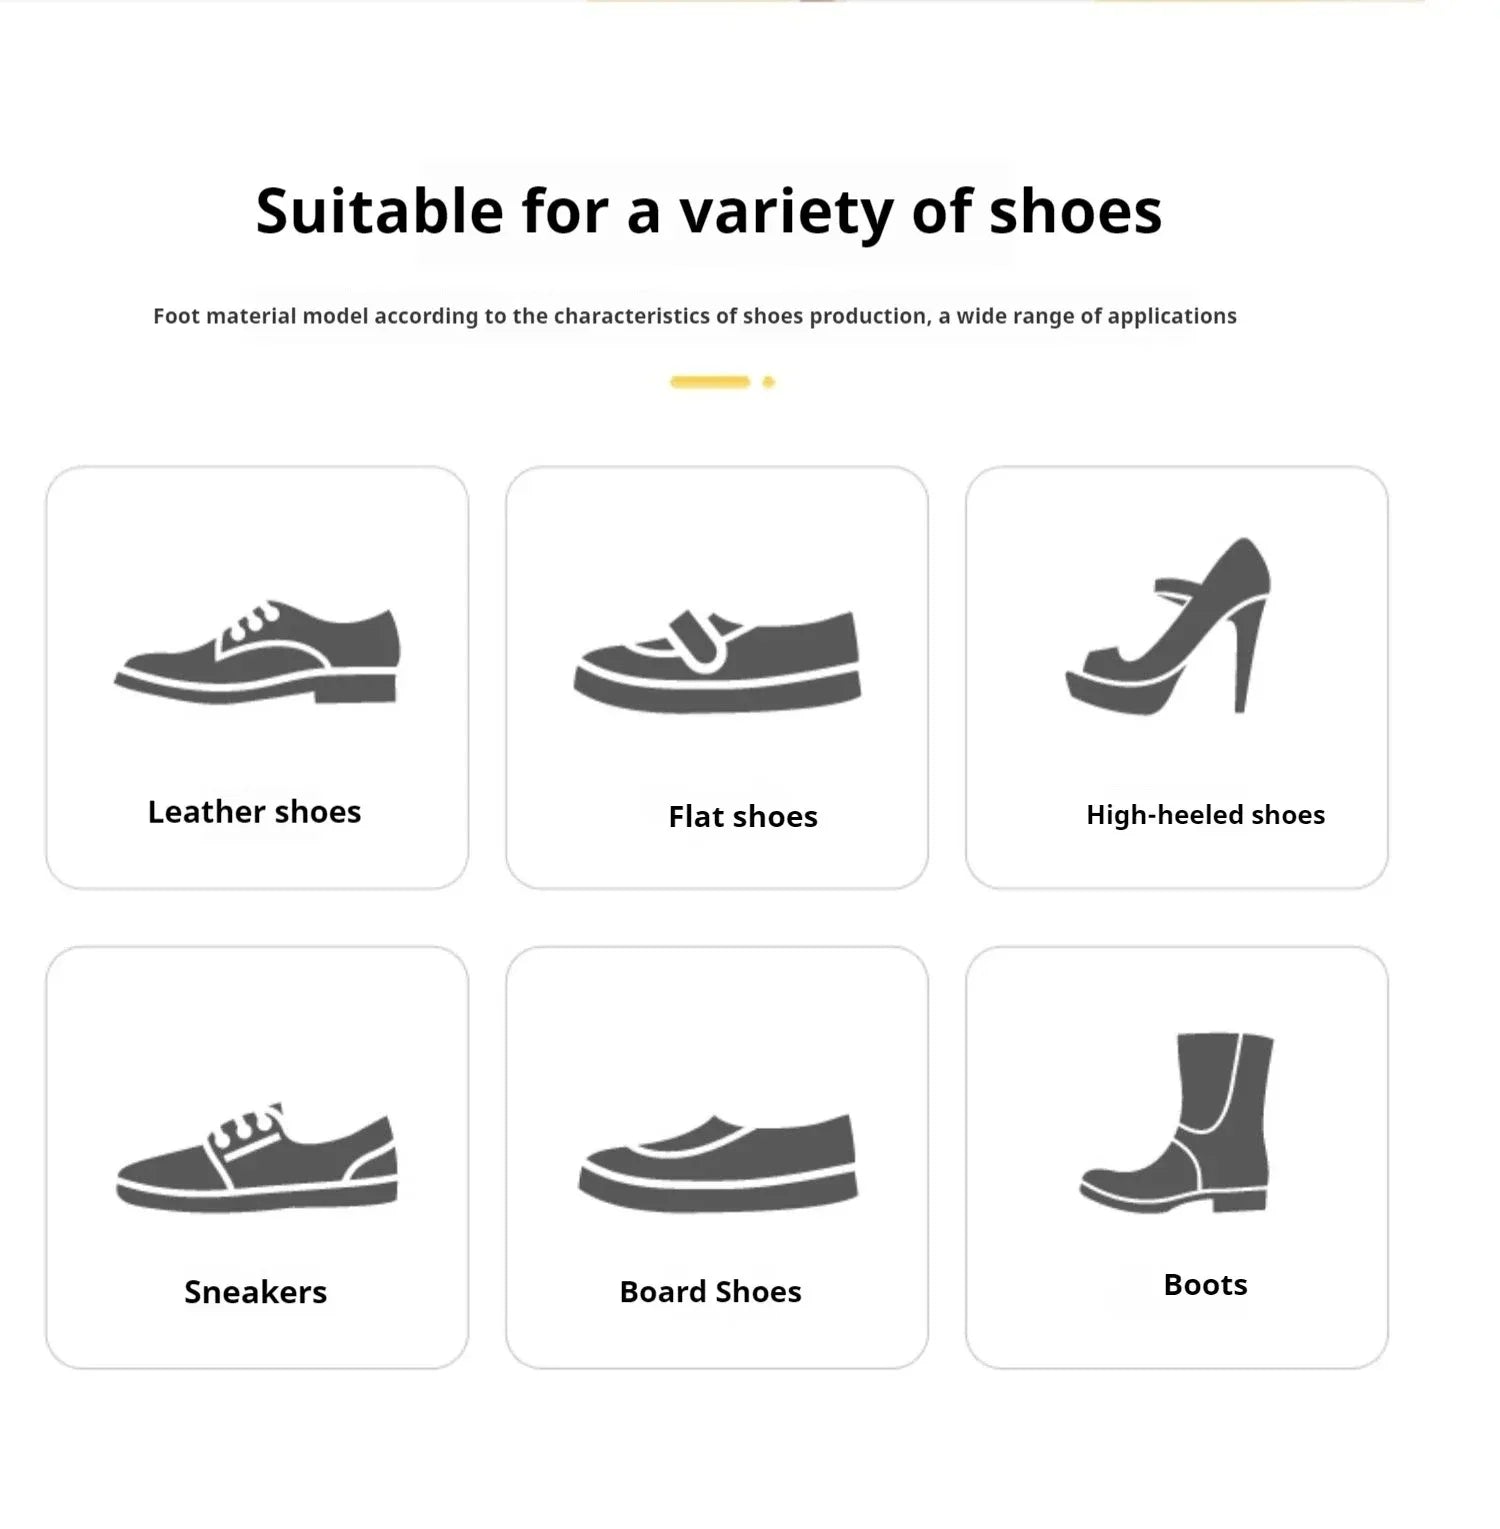Select the "Leather shoes" label
Viewport: 1500px width, 1529px height.
point(254,812)
